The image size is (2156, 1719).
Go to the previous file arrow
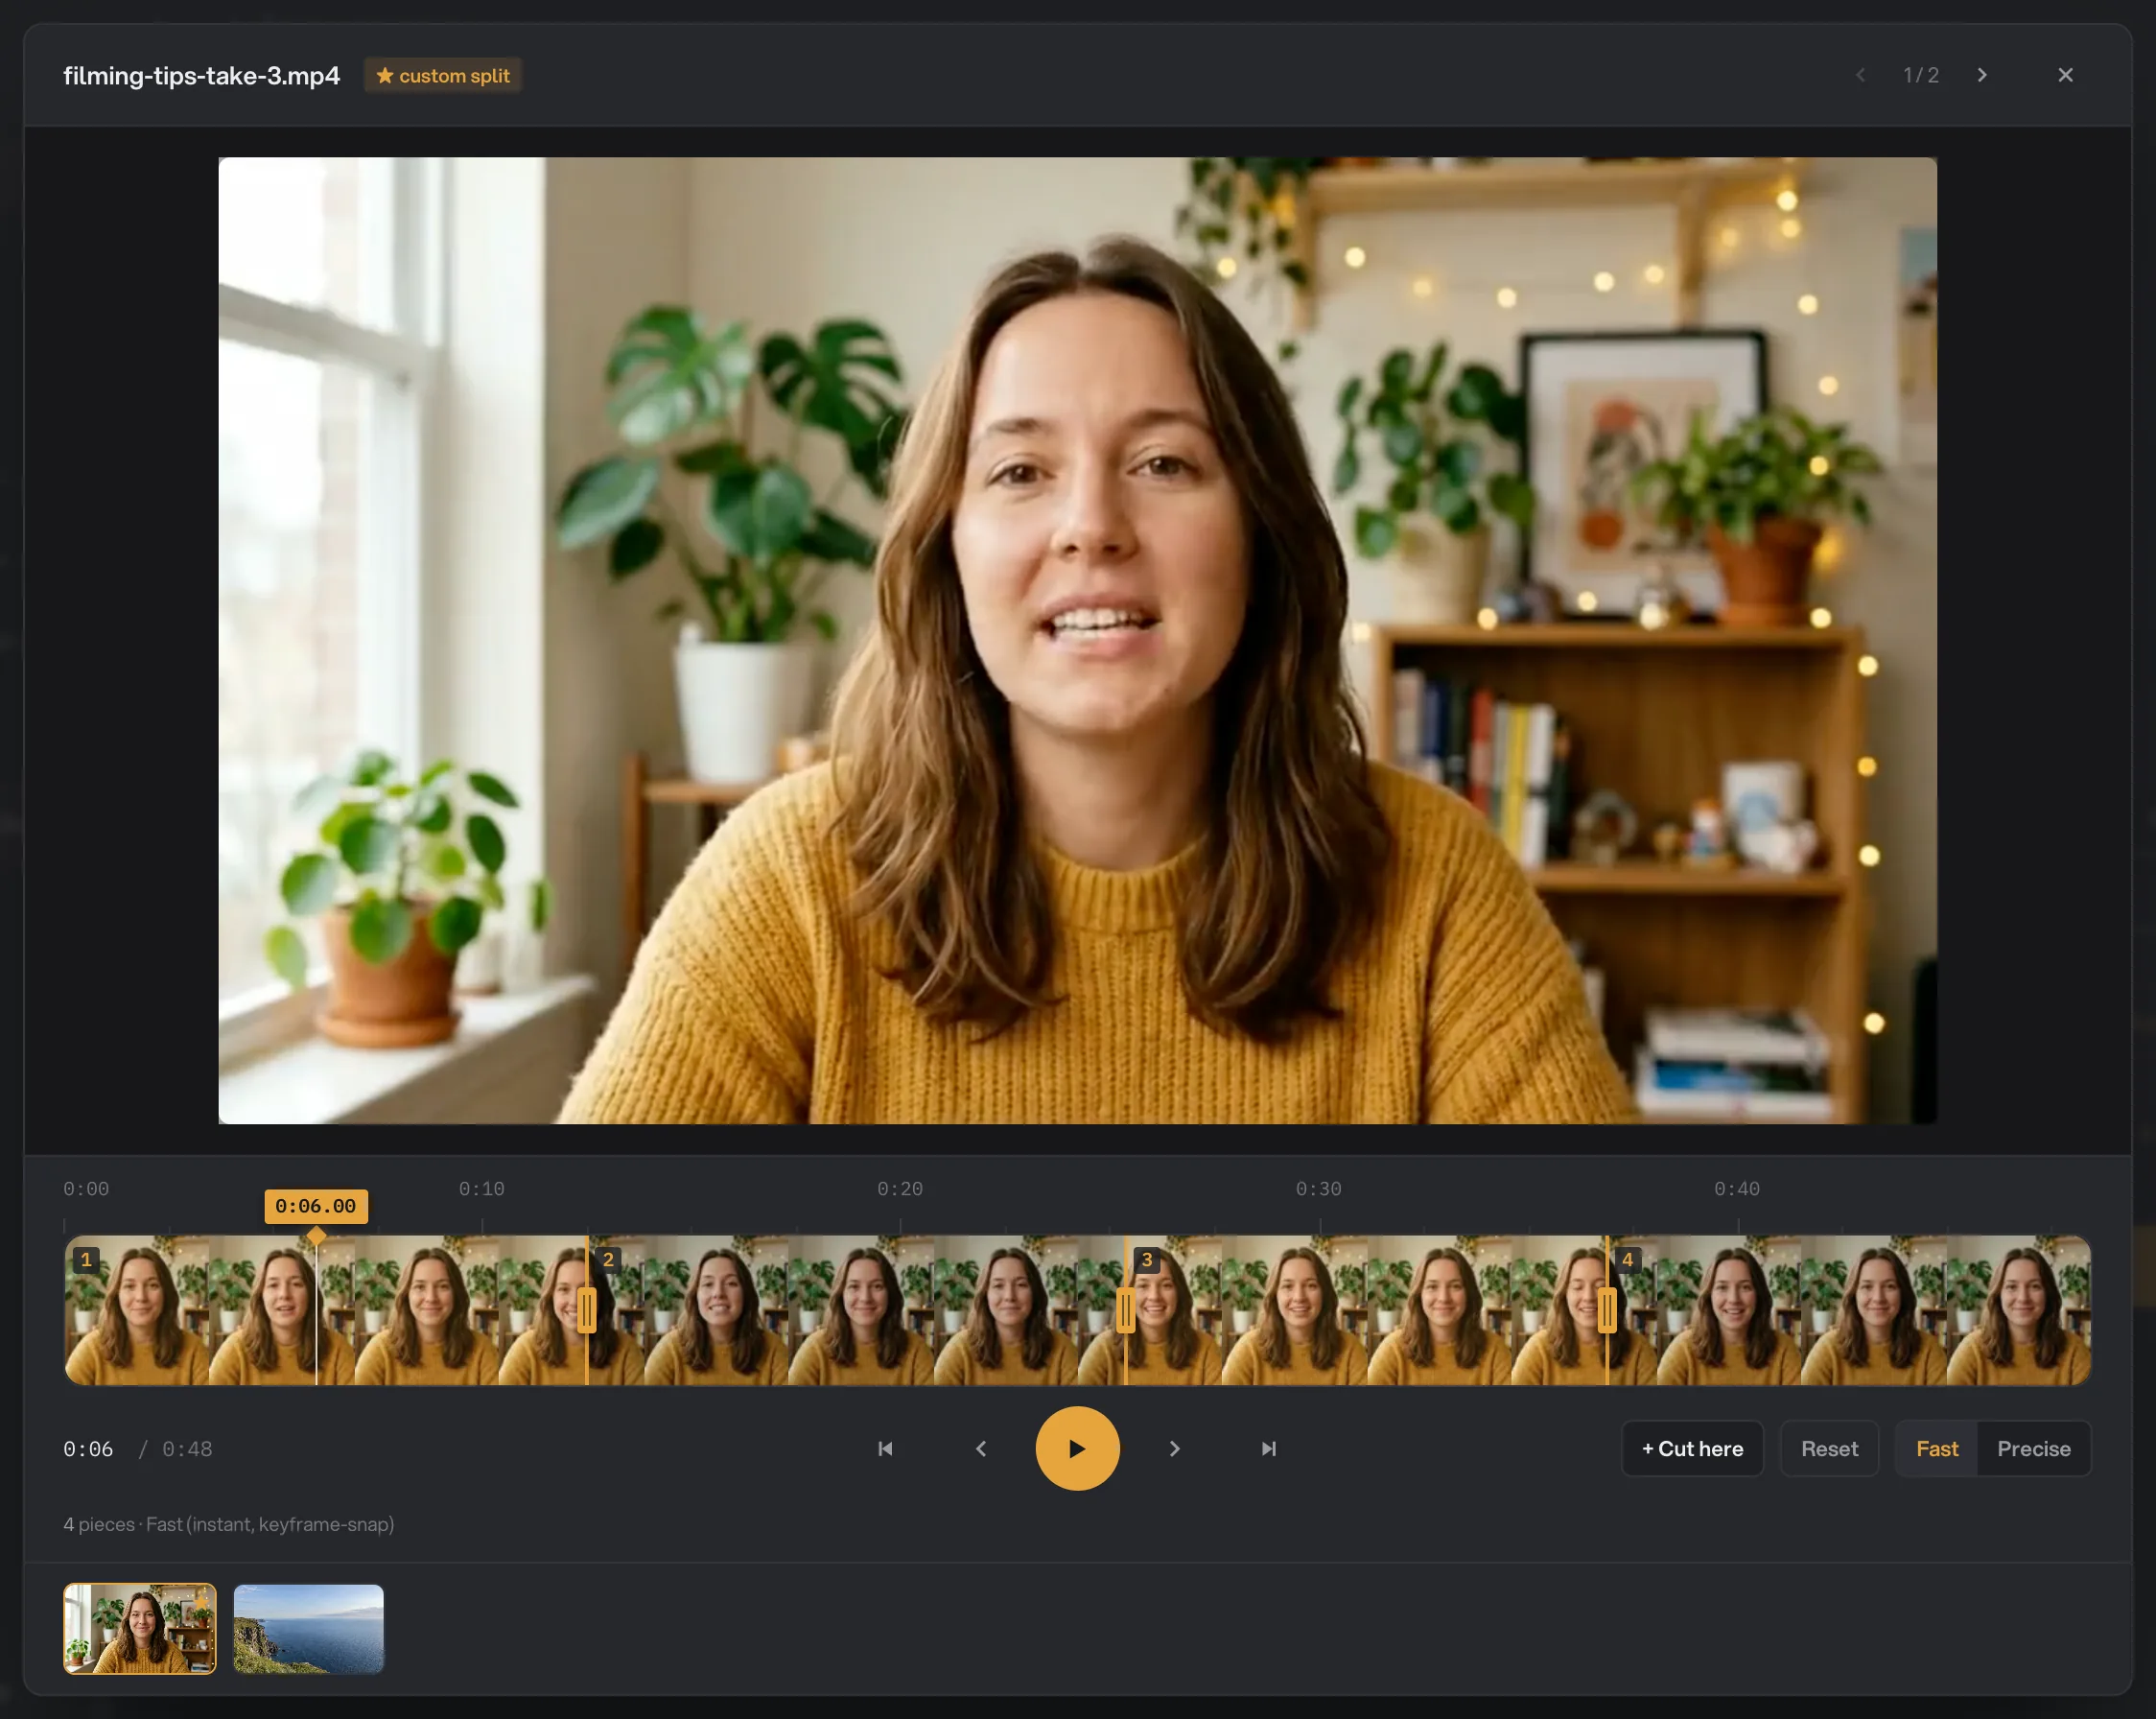pyautogui.click(x=1860, y=75)
